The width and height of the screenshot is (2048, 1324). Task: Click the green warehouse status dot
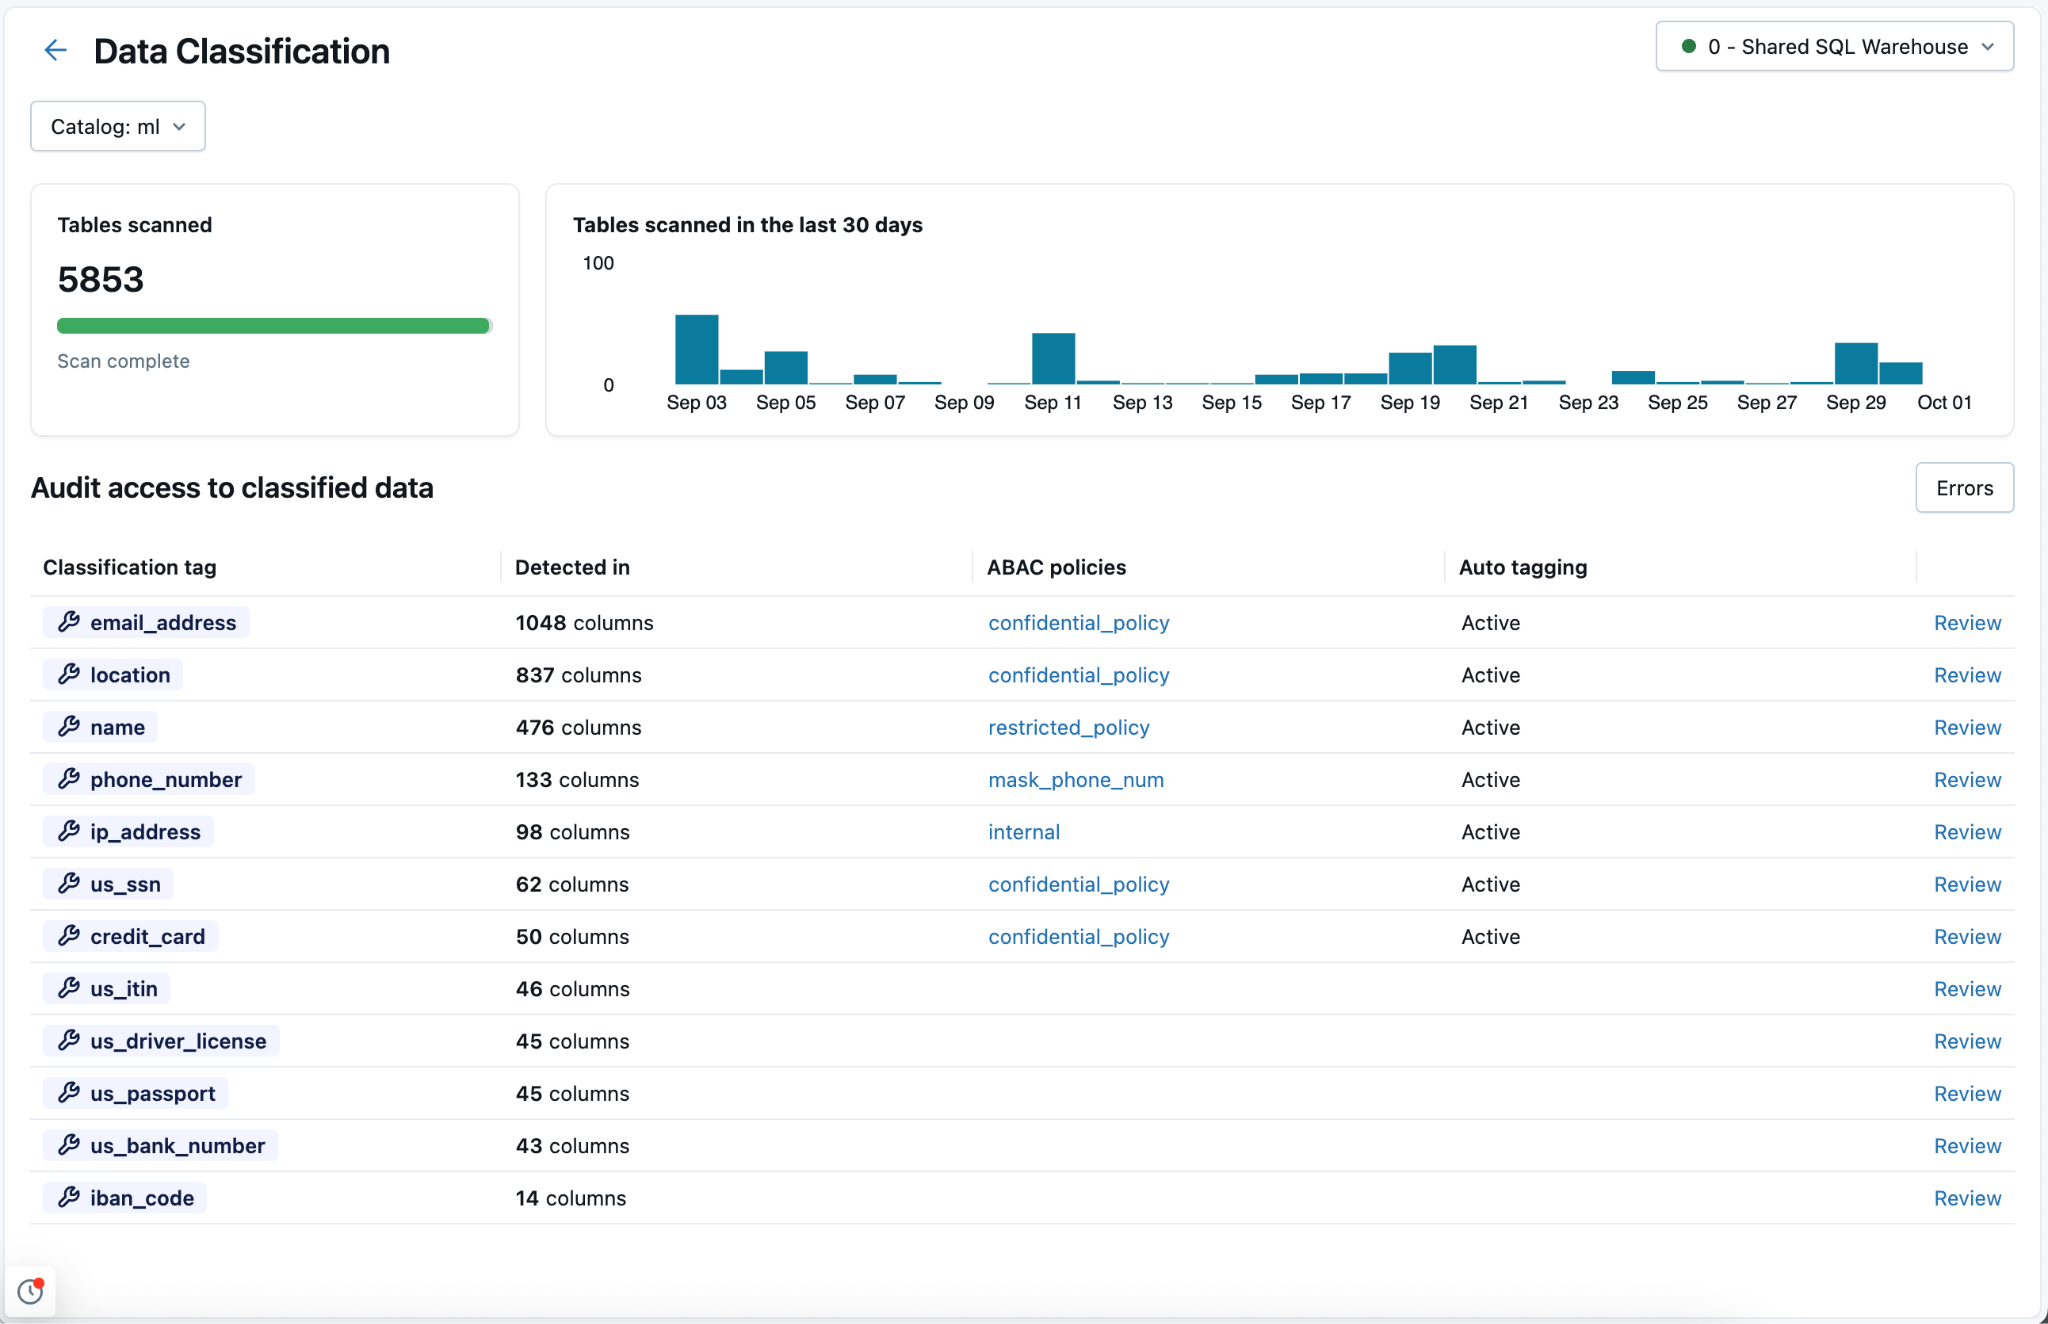tap(1689, 46)
